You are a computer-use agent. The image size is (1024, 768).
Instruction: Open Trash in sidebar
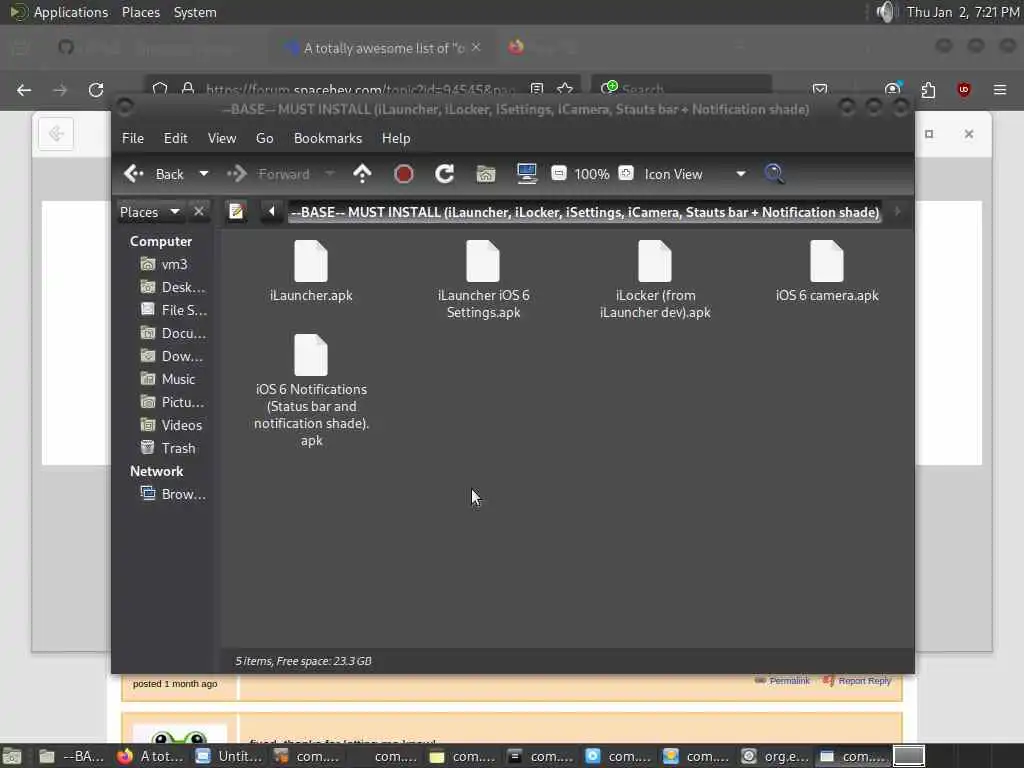click(x=168, y=448)
